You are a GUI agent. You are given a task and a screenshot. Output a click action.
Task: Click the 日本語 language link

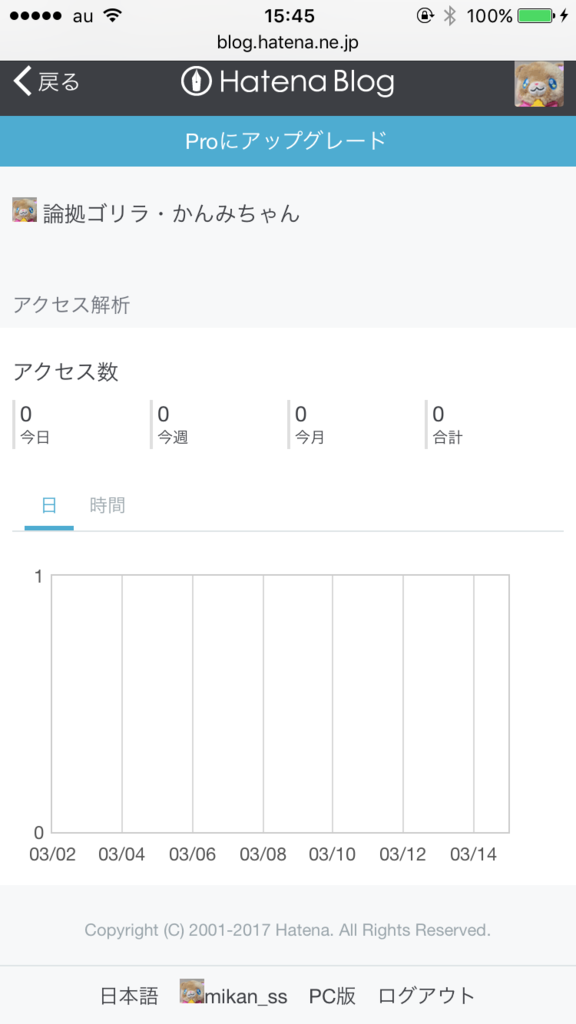point(129,997)
